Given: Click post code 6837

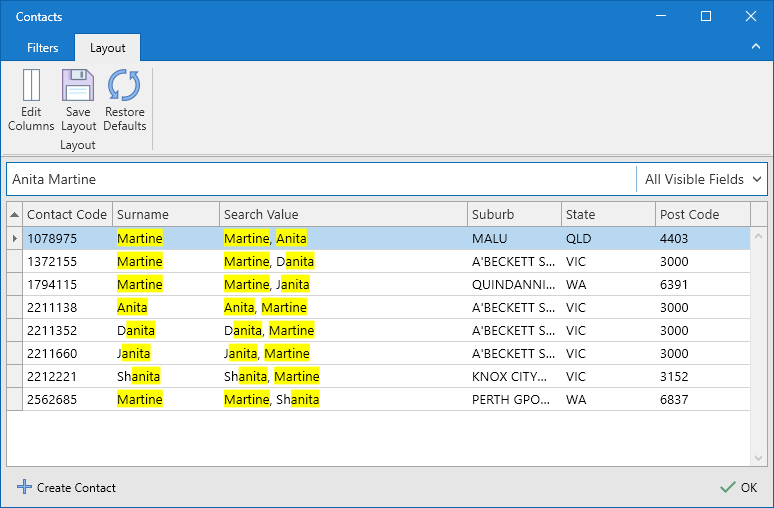Looking at the screenshot, I should tap(674, 399).
